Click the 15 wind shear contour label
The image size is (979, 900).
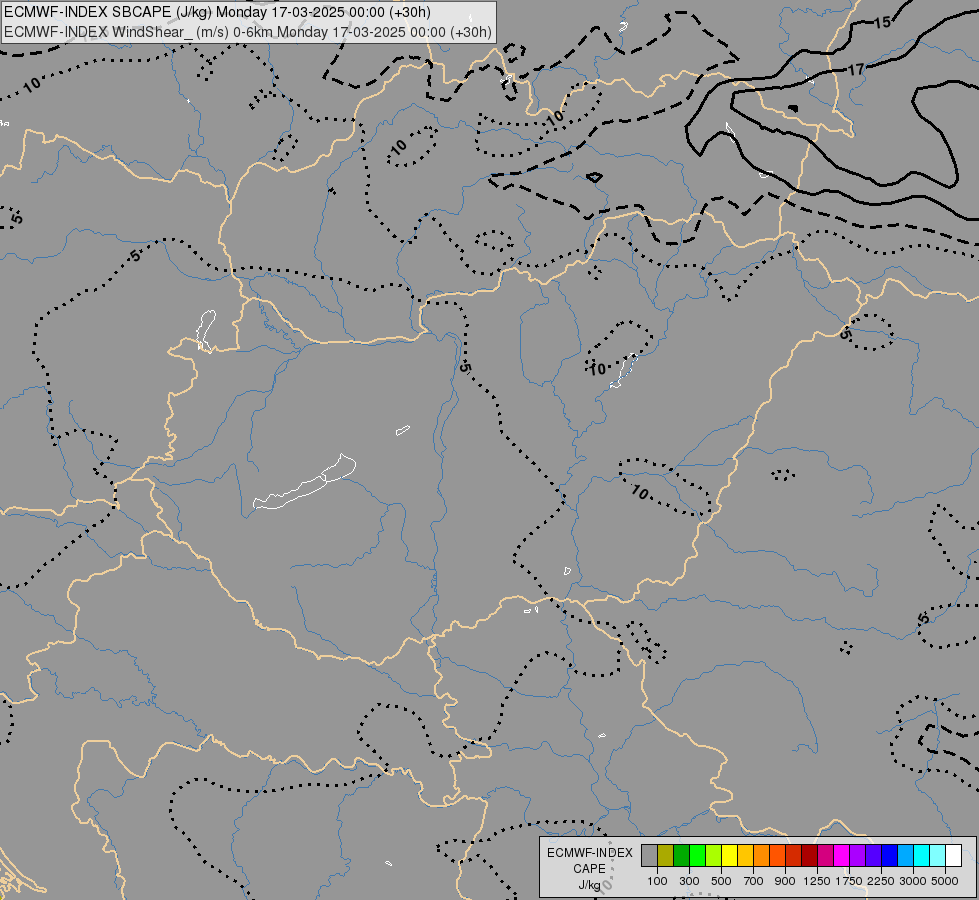tap(882, 23)
